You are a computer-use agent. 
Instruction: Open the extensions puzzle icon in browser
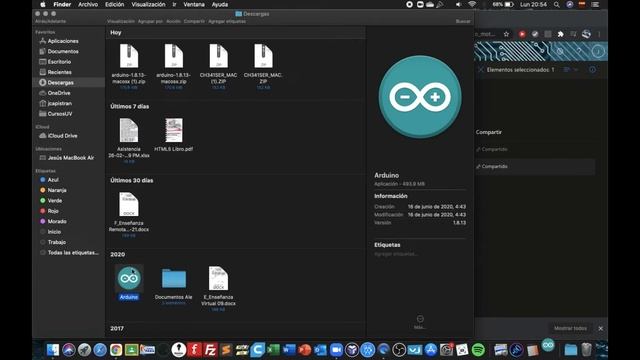[560, 34]
